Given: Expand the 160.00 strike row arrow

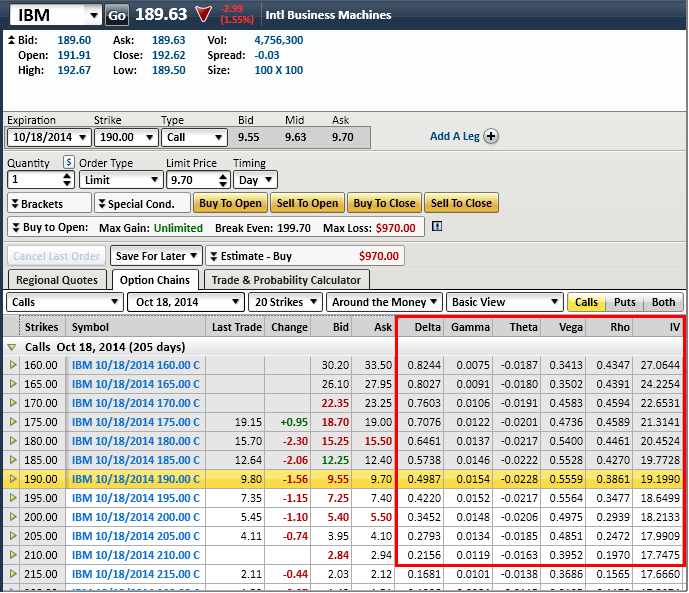Looking at the screenshot, I should coord(13,365).
